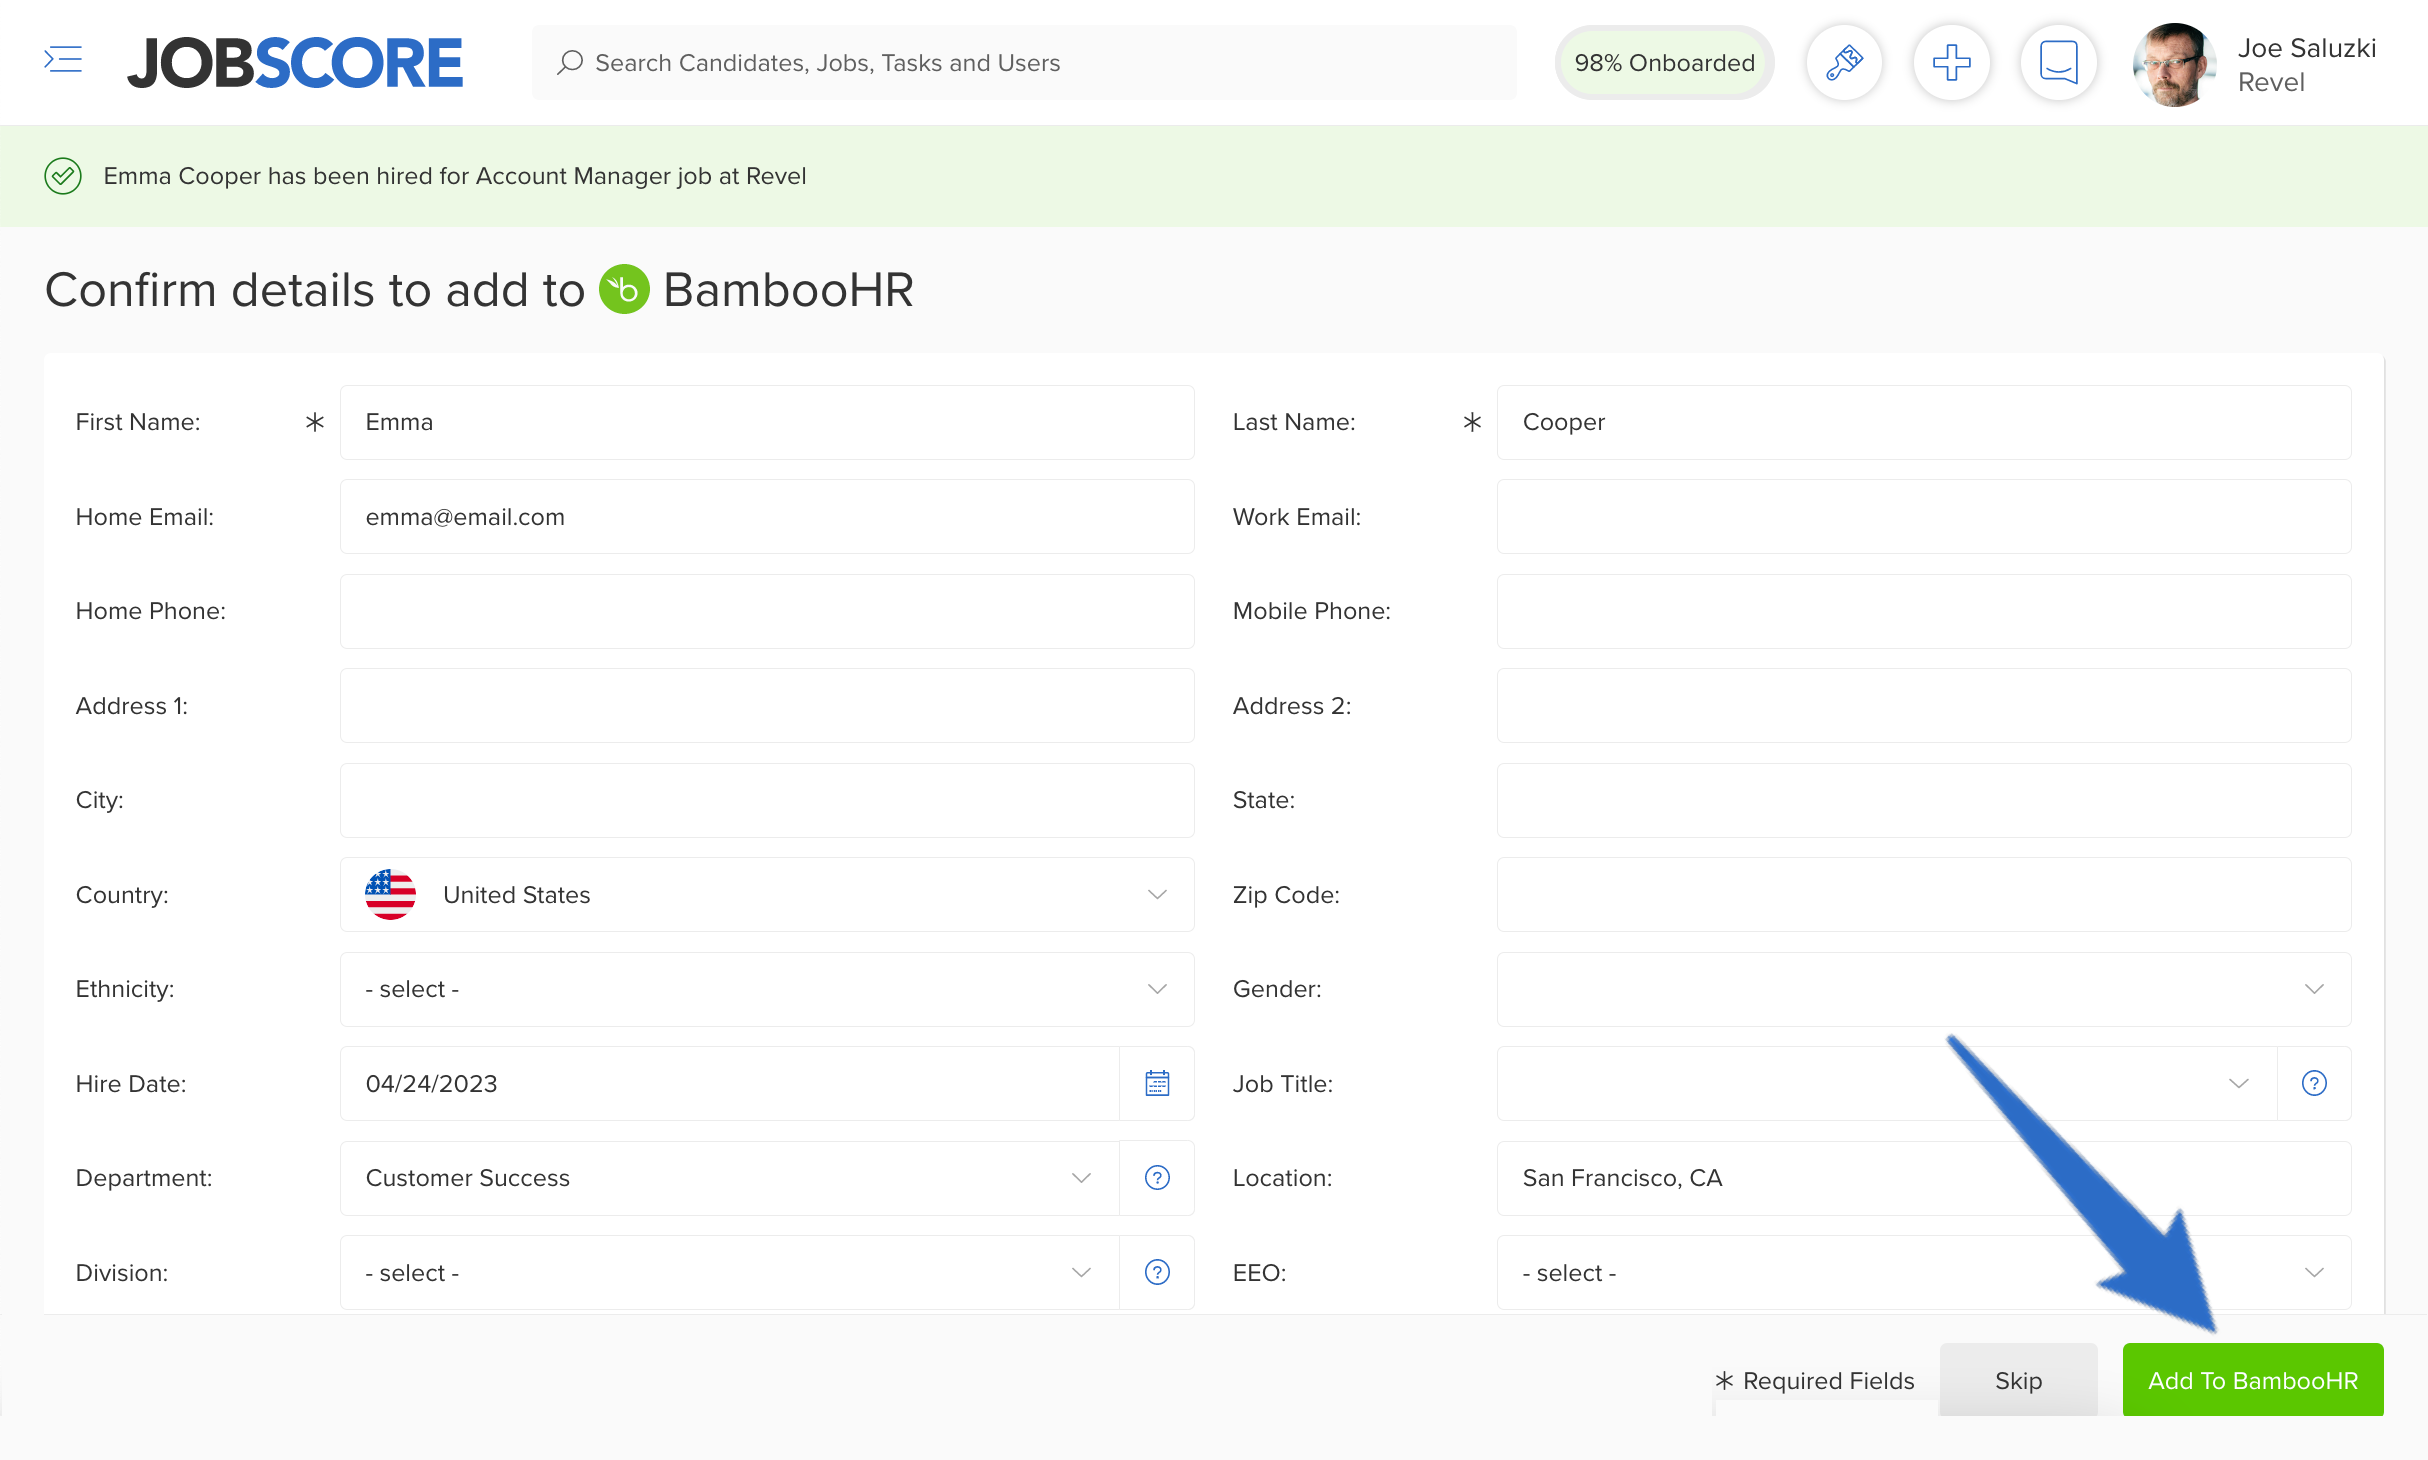The height and width of the screenshot is (1460, 2428).
Task: Click the Location field
Action: click(x=1924, y=1178)
